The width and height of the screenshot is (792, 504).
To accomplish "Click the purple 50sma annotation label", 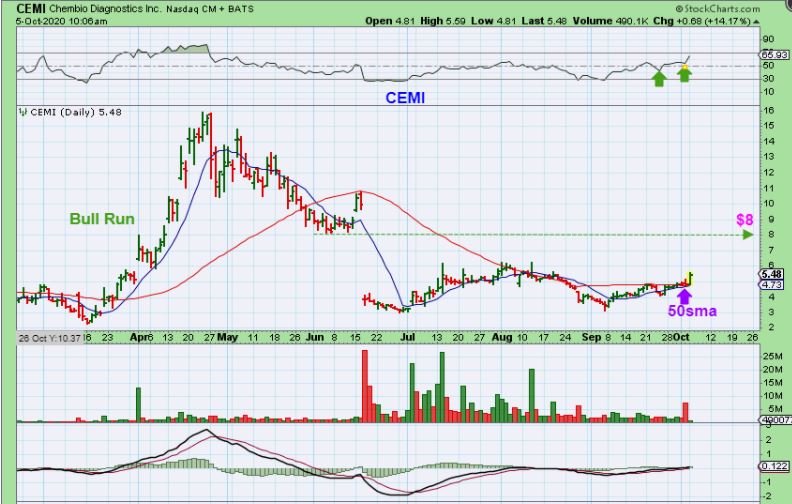I will click(692, 311).
